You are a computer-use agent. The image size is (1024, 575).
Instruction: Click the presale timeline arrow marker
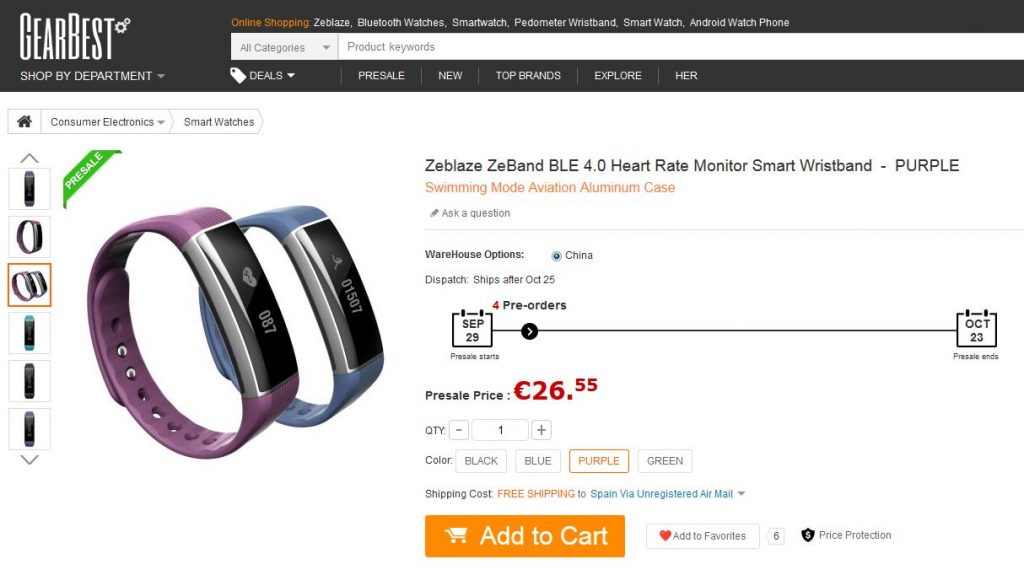click(x=530, y=331)
